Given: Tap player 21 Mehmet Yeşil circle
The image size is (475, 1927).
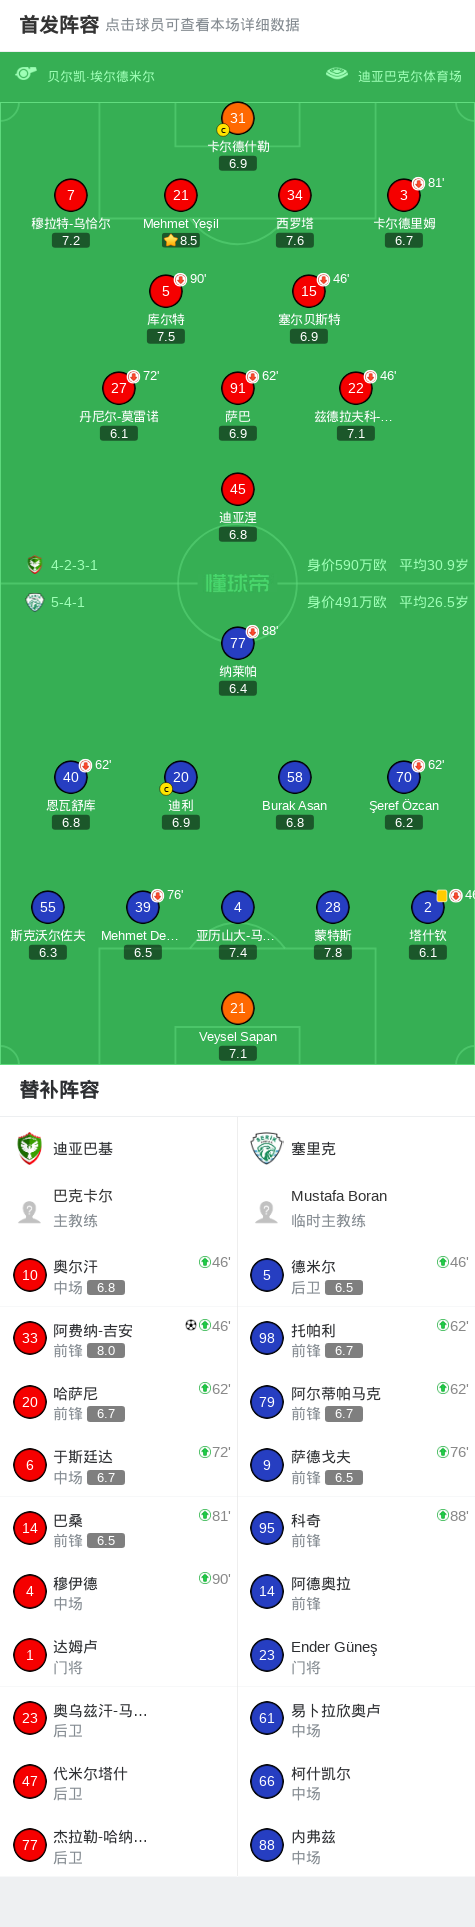Looking at the screenshot, I should point(181,196).
